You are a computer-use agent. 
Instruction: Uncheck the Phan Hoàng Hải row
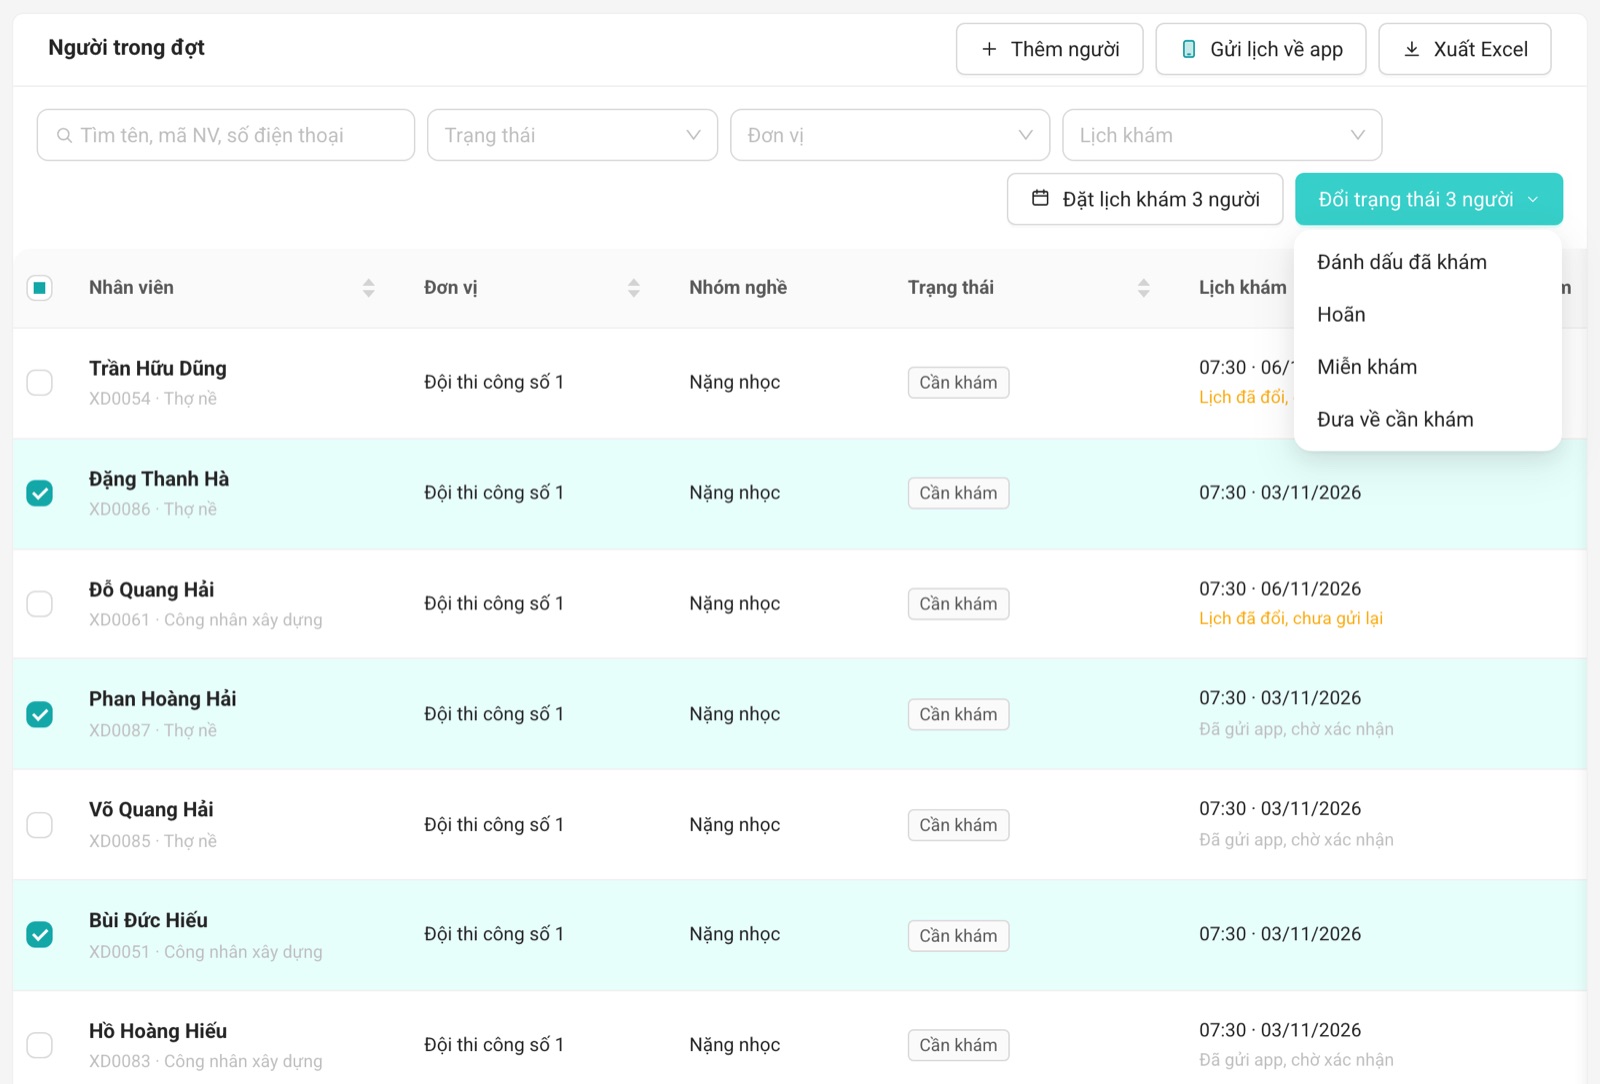click(x=39, y=714)
